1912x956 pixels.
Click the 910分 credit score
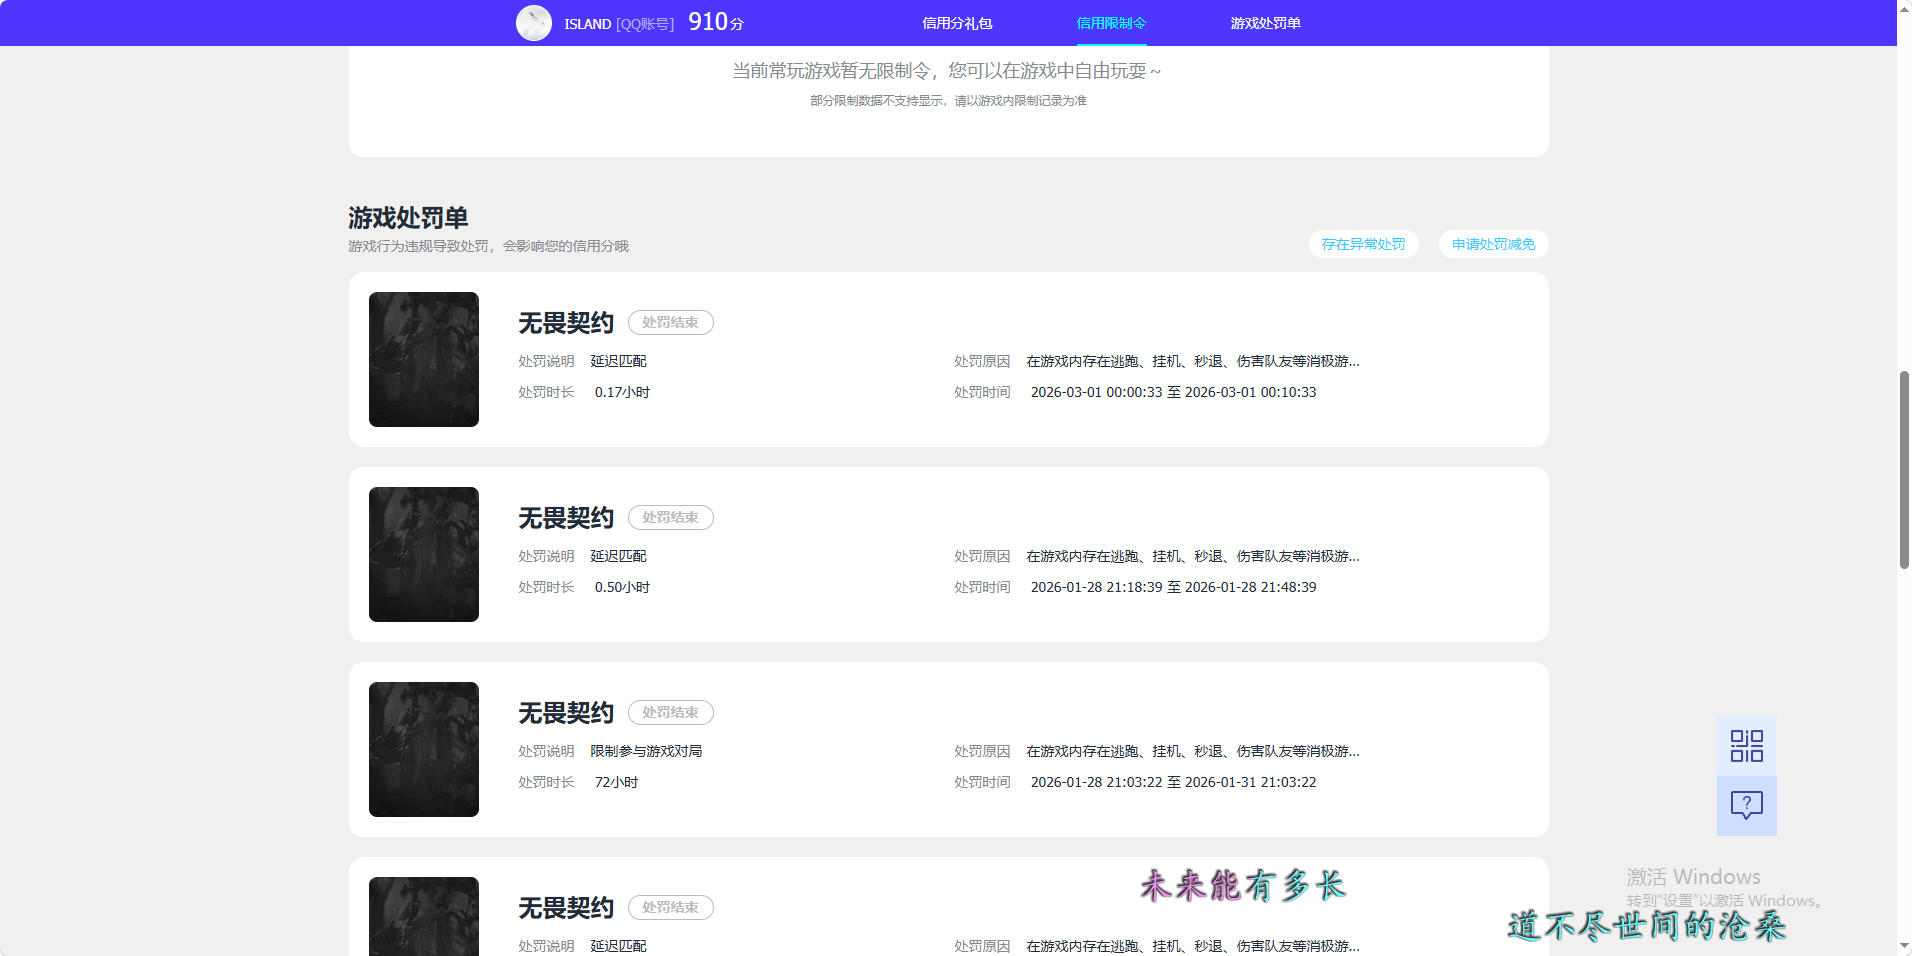[x=716, y=22]
